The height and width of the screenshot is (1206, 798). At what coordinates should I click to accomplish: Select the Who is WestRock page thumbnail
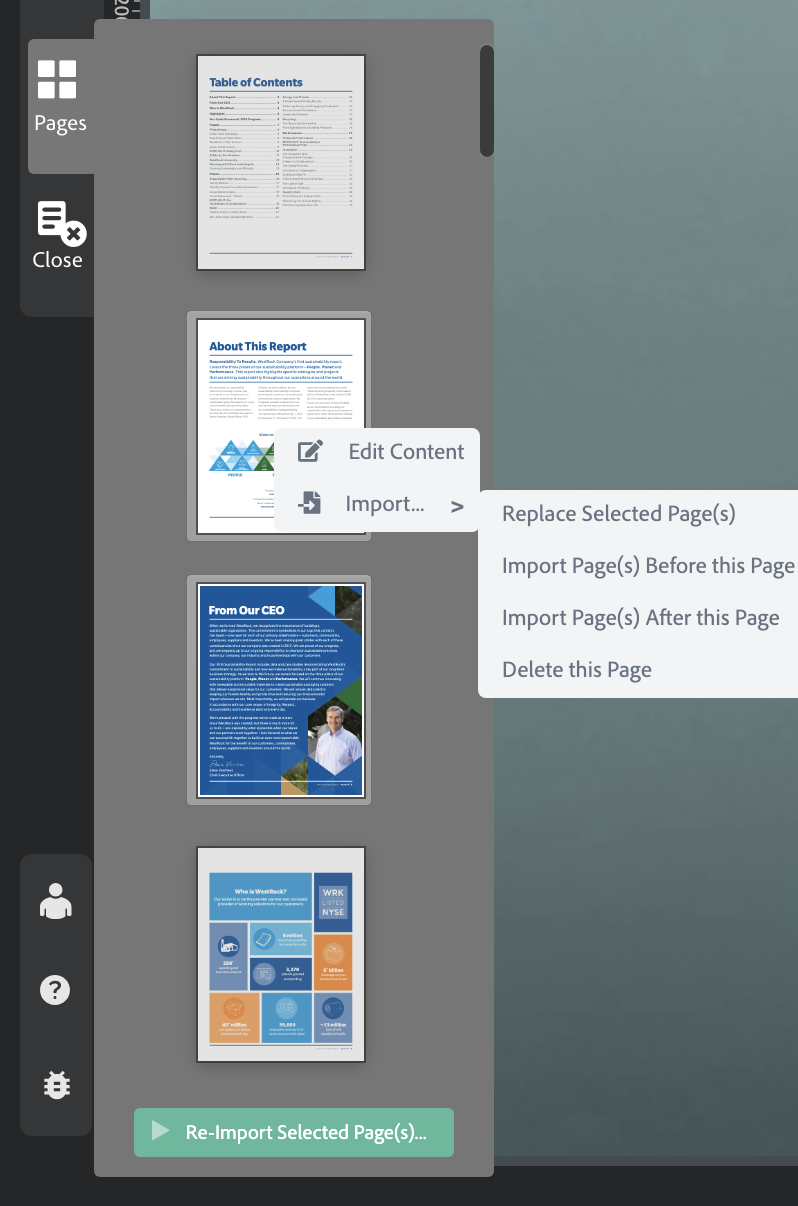pos(281,954)
